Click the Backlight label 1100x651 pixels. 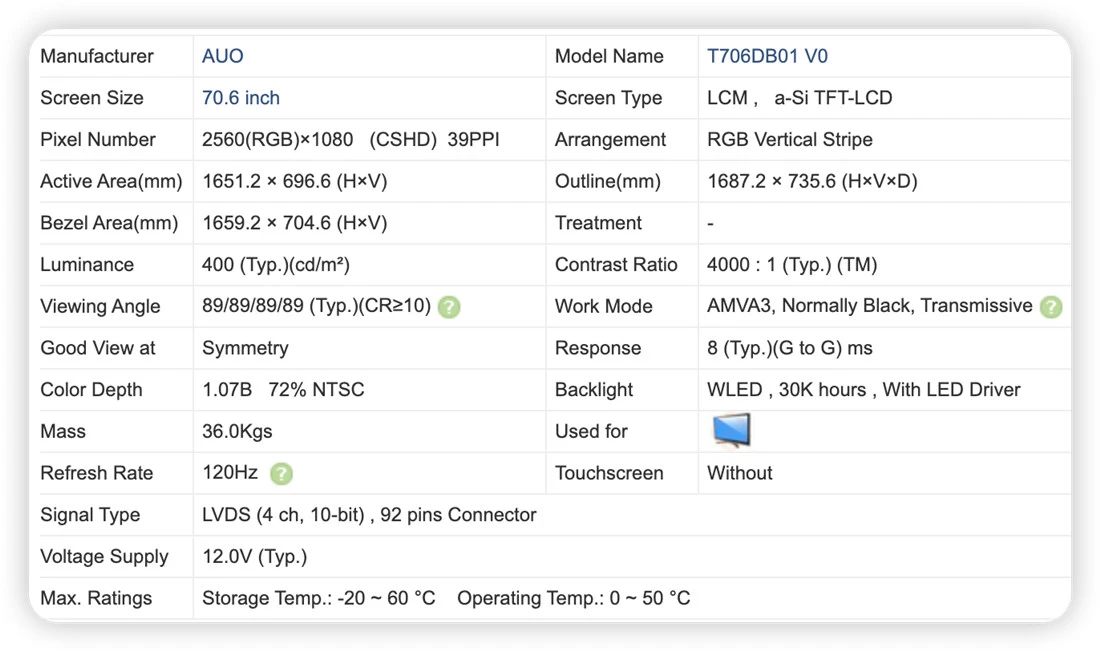click(x=593, y=390)
